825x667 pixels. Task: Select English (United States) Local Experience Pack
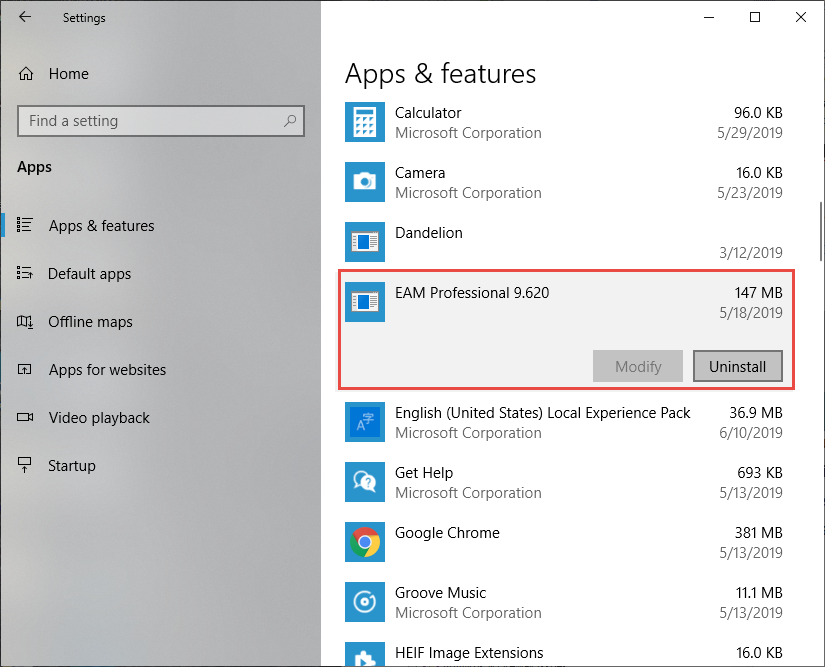point(542,413)
